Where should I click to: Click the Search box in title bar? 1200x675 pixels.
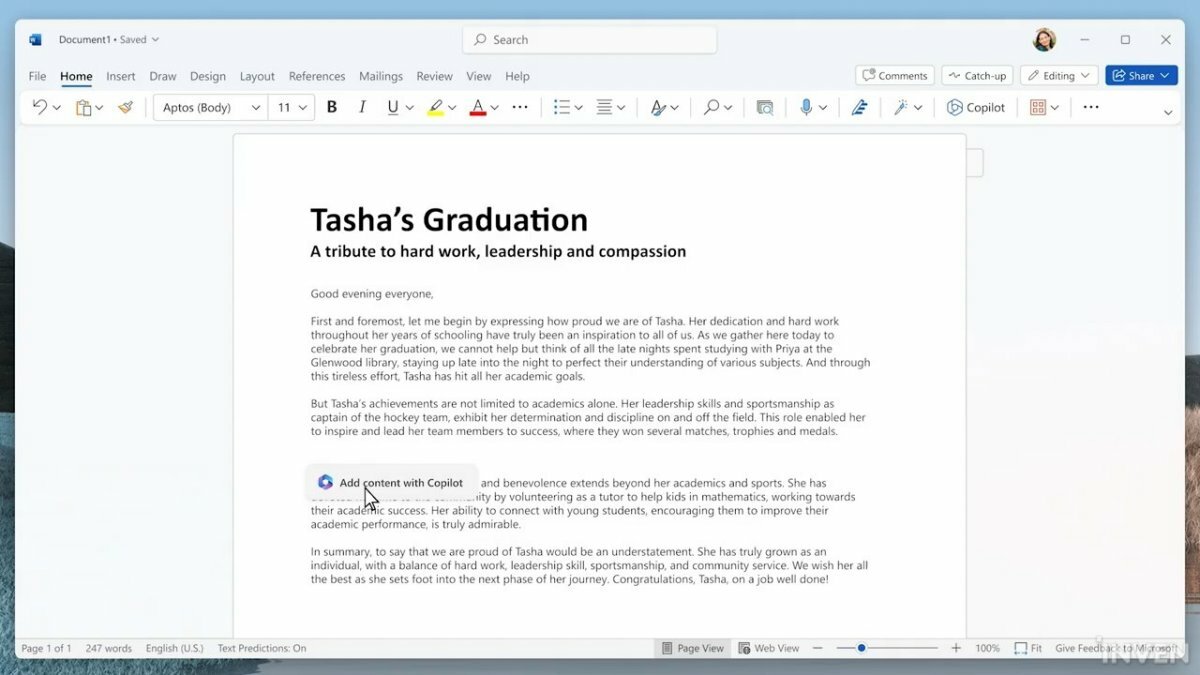click(x=590, y=40)
